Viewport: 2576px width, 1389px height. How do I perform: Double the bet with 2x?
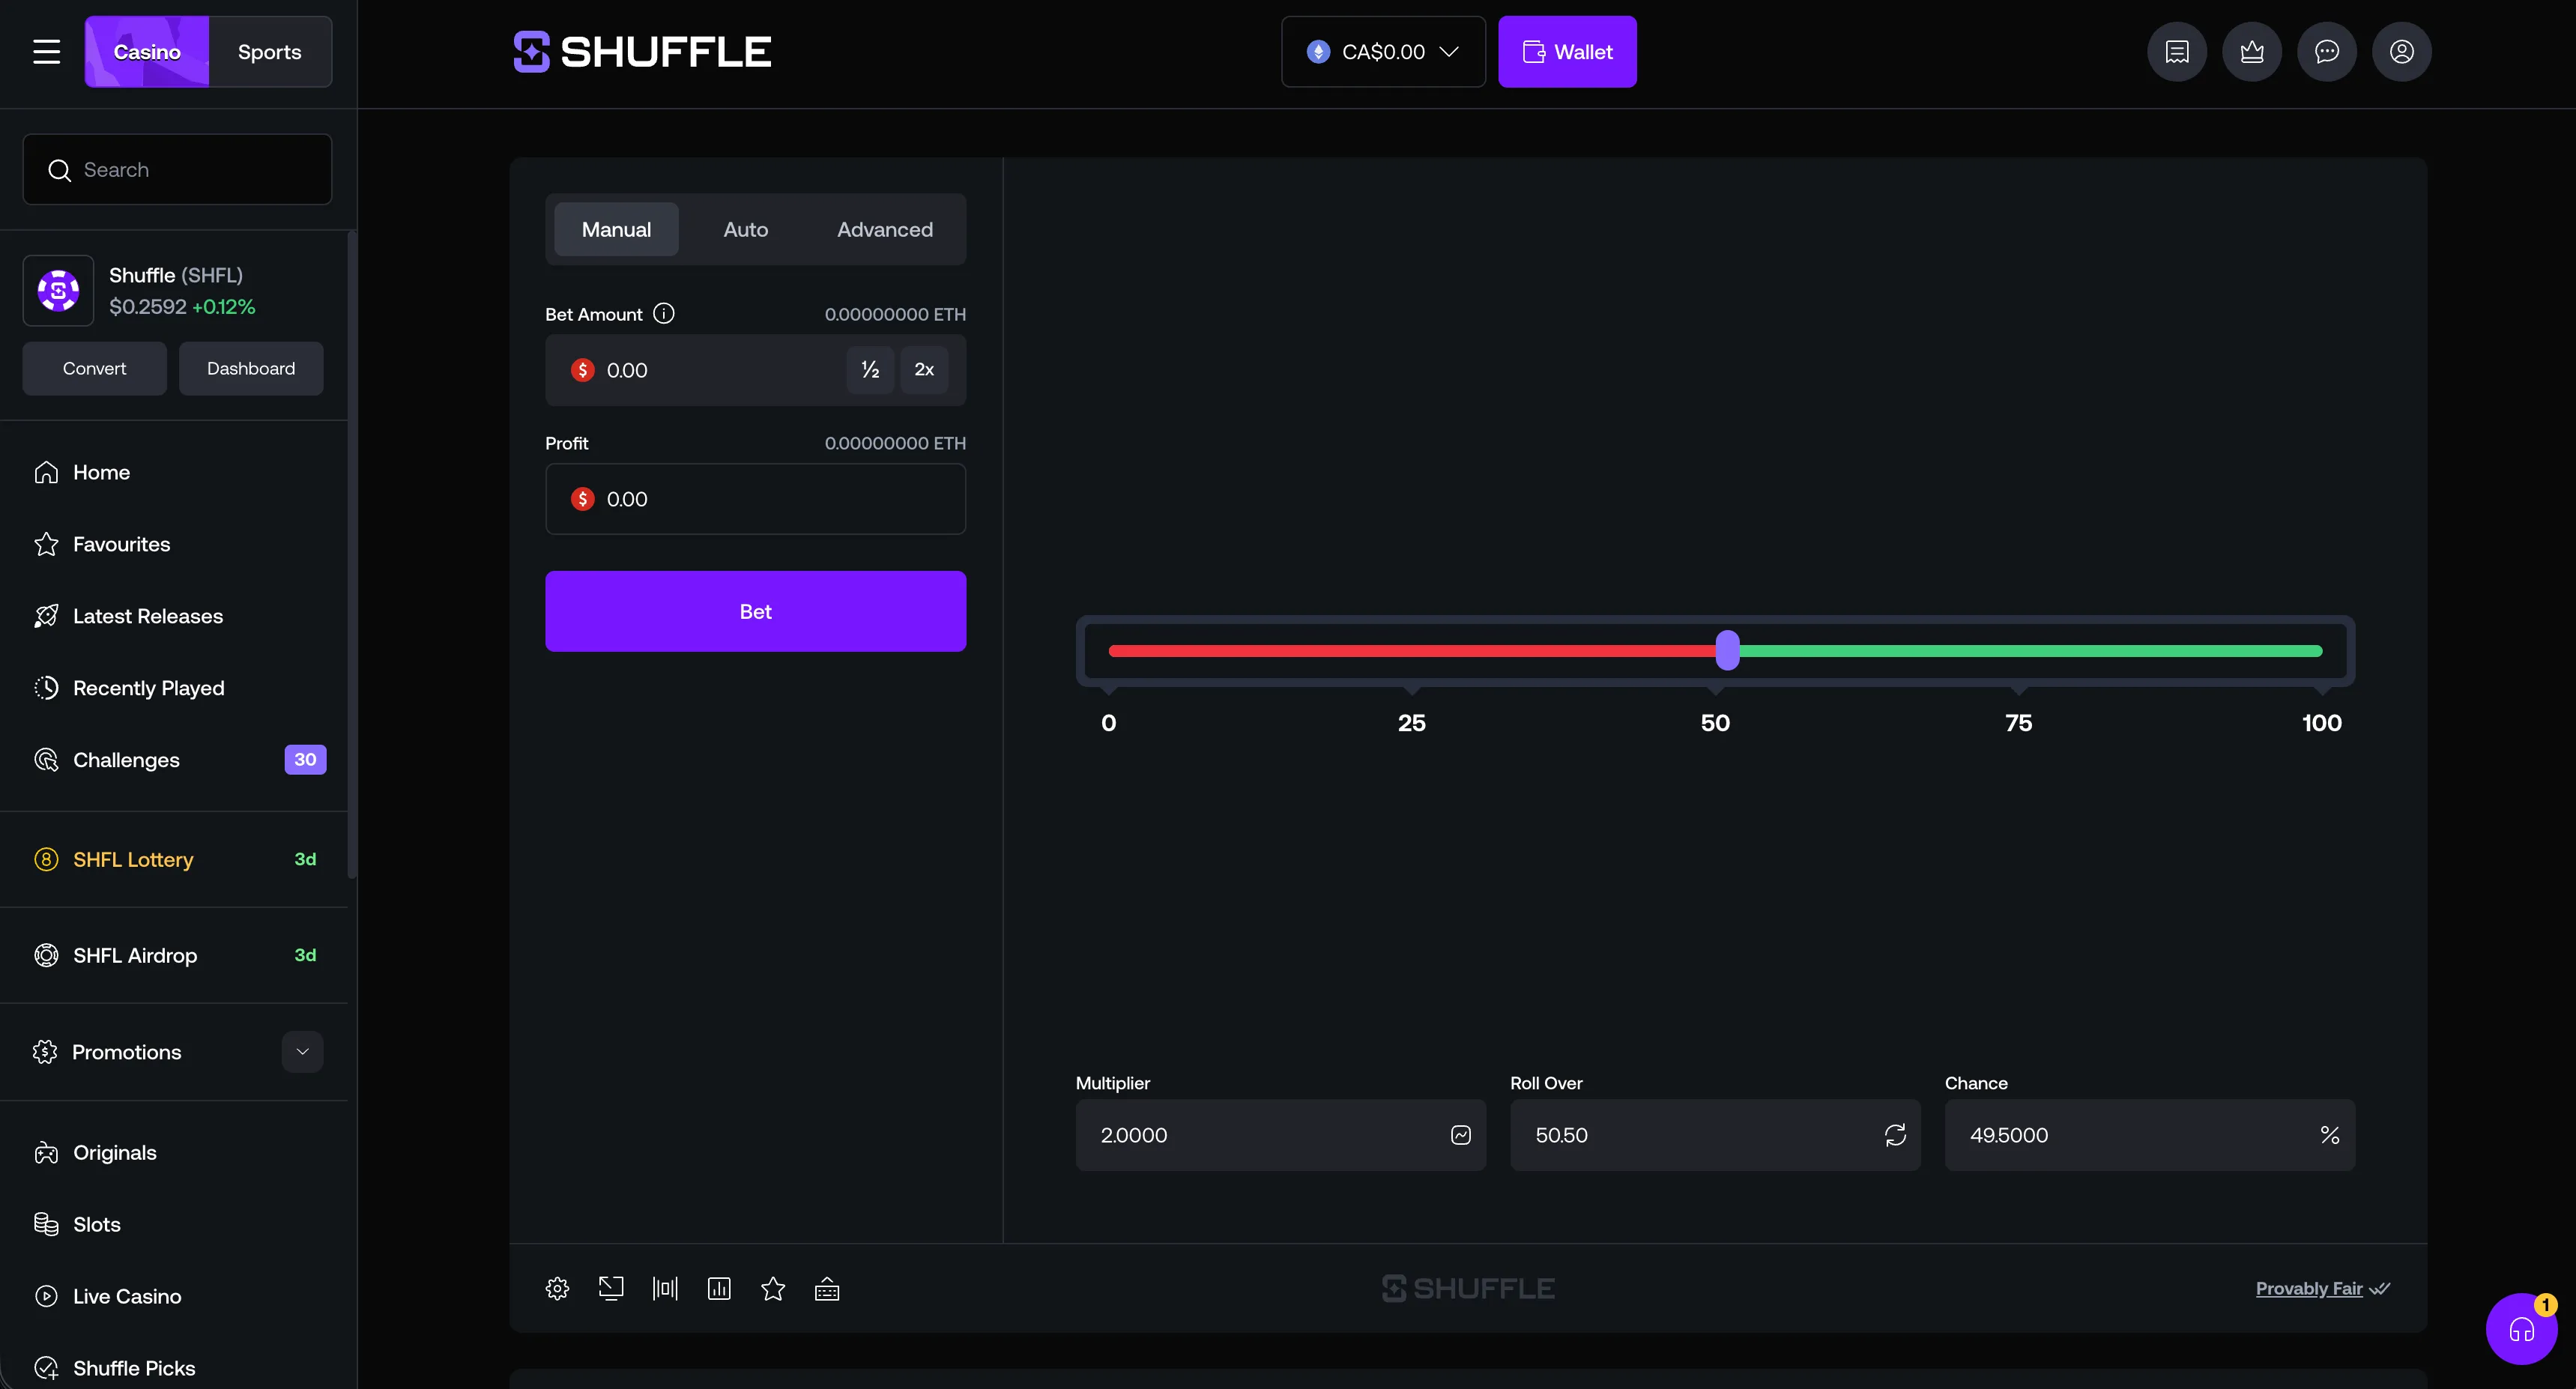[924, 370]
